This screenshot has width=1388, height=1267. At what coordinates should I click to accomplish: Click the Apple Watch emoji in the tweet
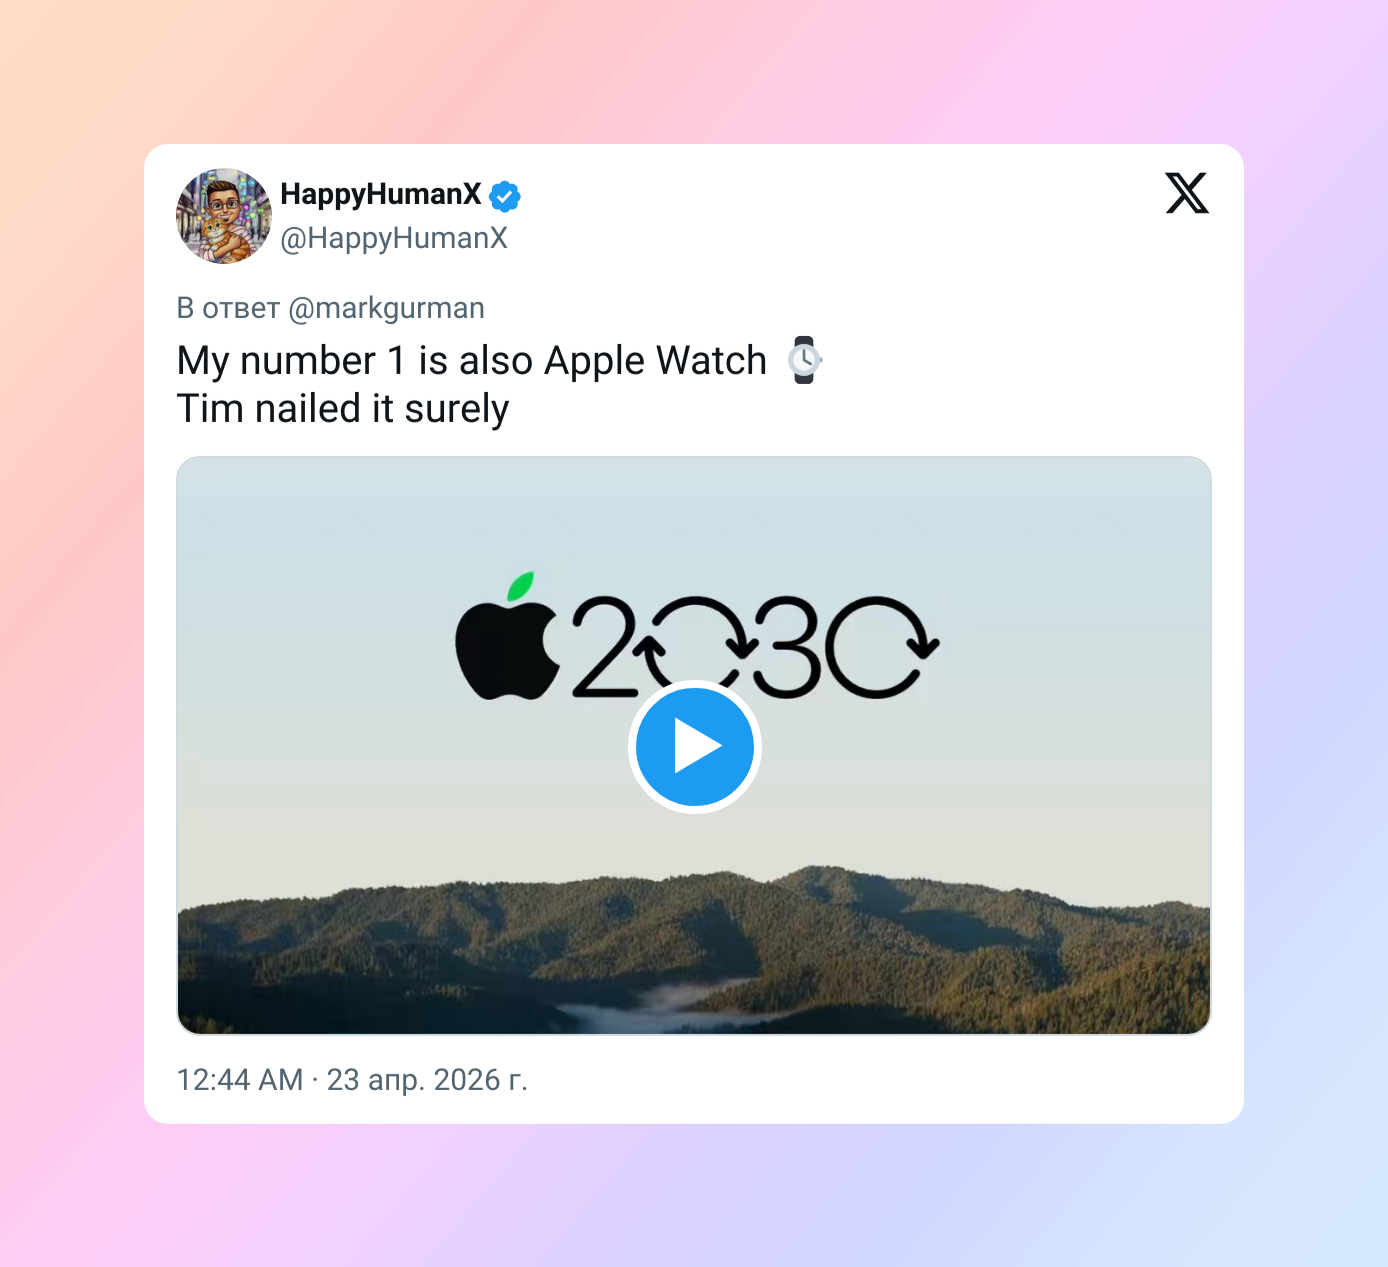pyautogui.click(x=804, y=360)
